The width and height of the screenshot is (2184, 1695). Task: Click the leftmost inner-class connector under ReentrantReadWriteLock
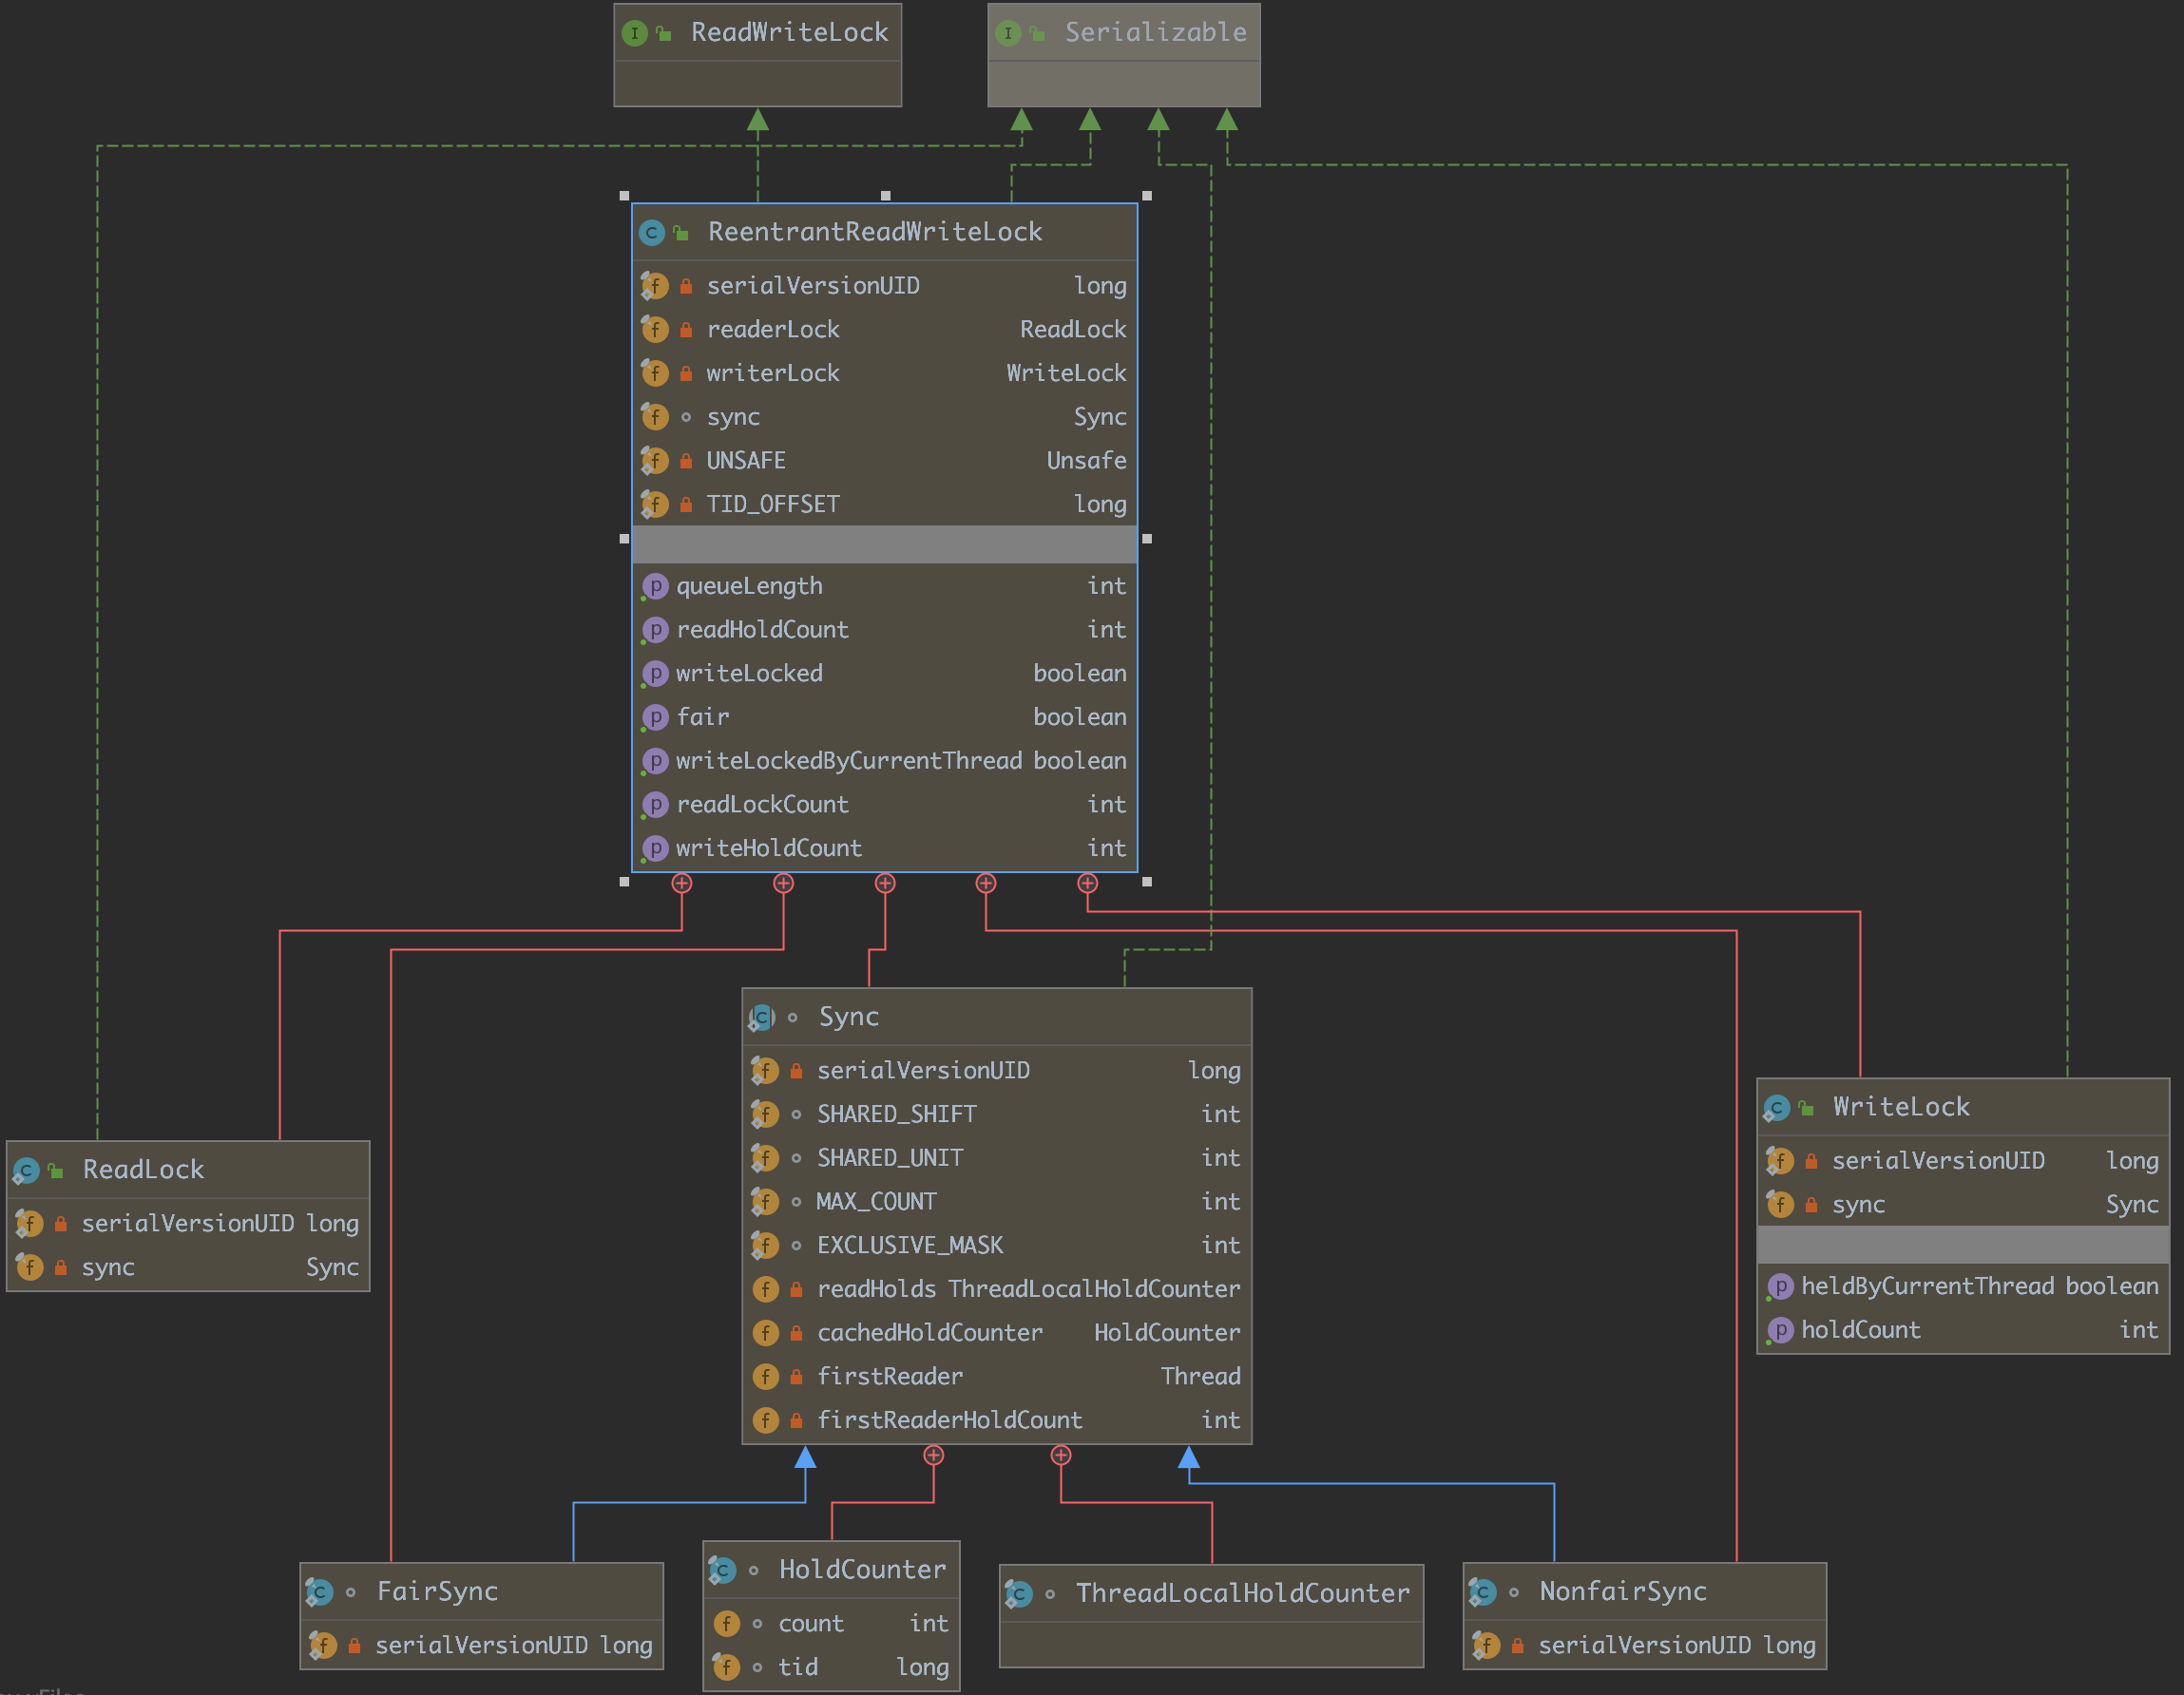click(x=682, y=884)
